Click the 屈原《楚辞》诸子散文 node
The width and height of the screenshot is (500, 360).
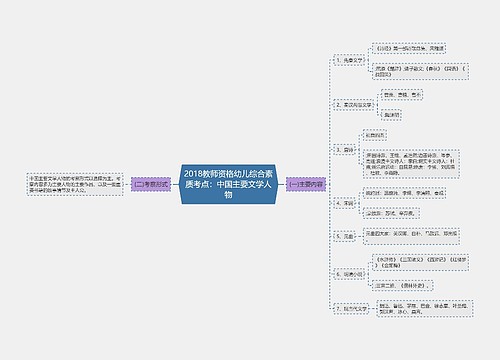pos(420,71)
